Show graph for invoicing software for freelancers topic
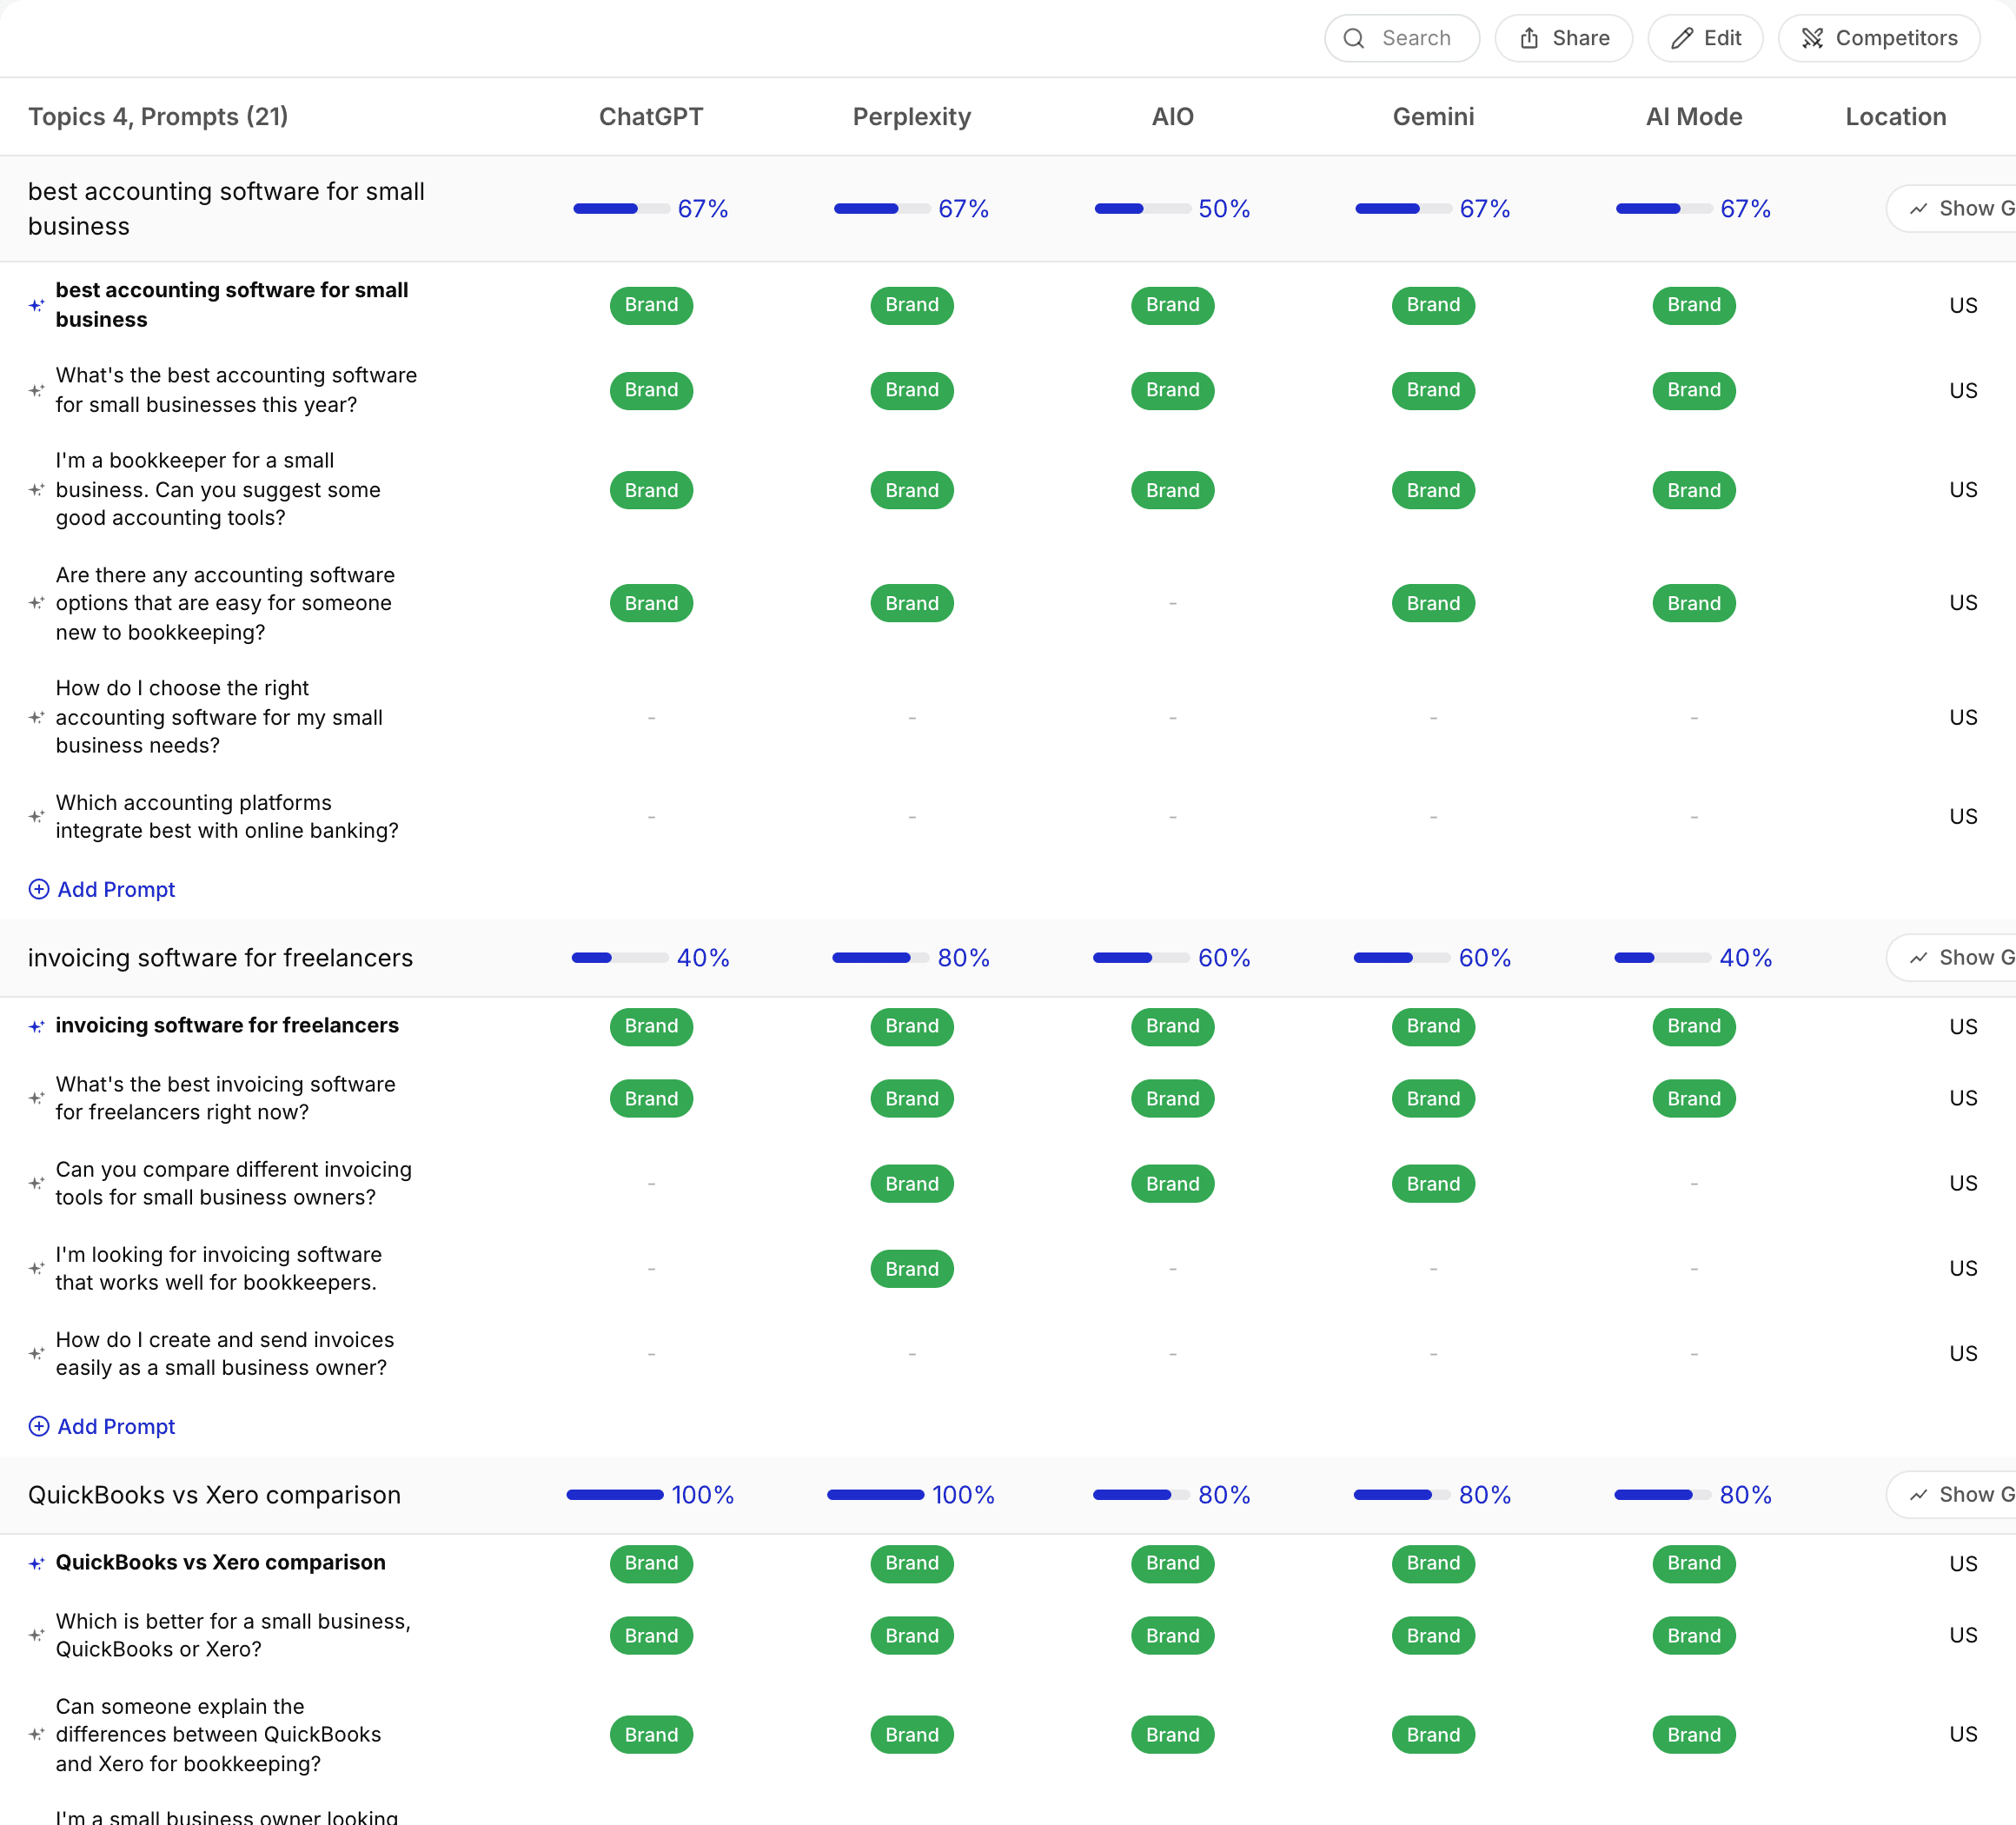The width and height of the screenshot is (2016, 1825). click(1952, 957)
